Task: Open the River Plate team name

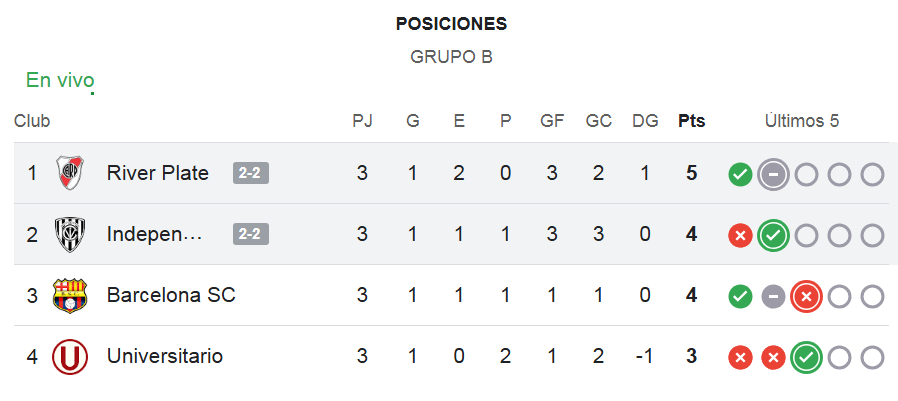Action: pyautogui.click(x=157, y=173)
